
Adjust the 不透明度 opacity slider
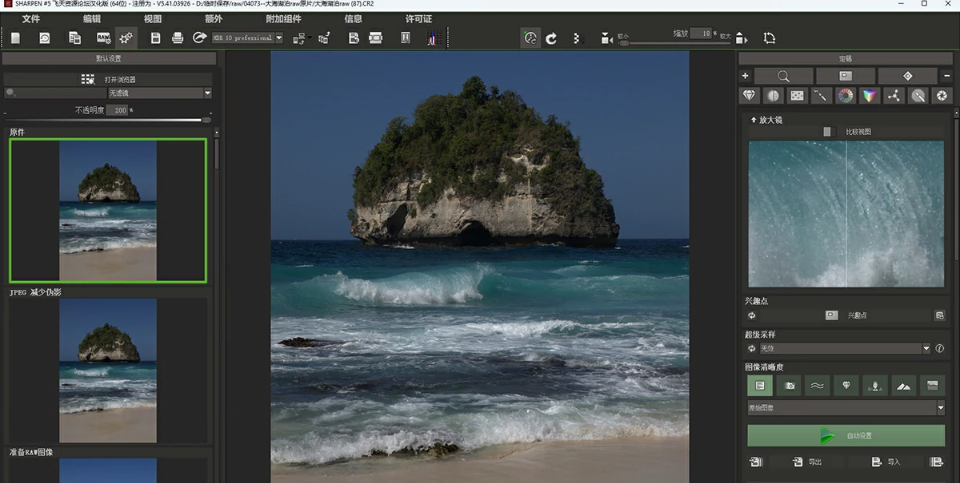(x=108, y=120)
